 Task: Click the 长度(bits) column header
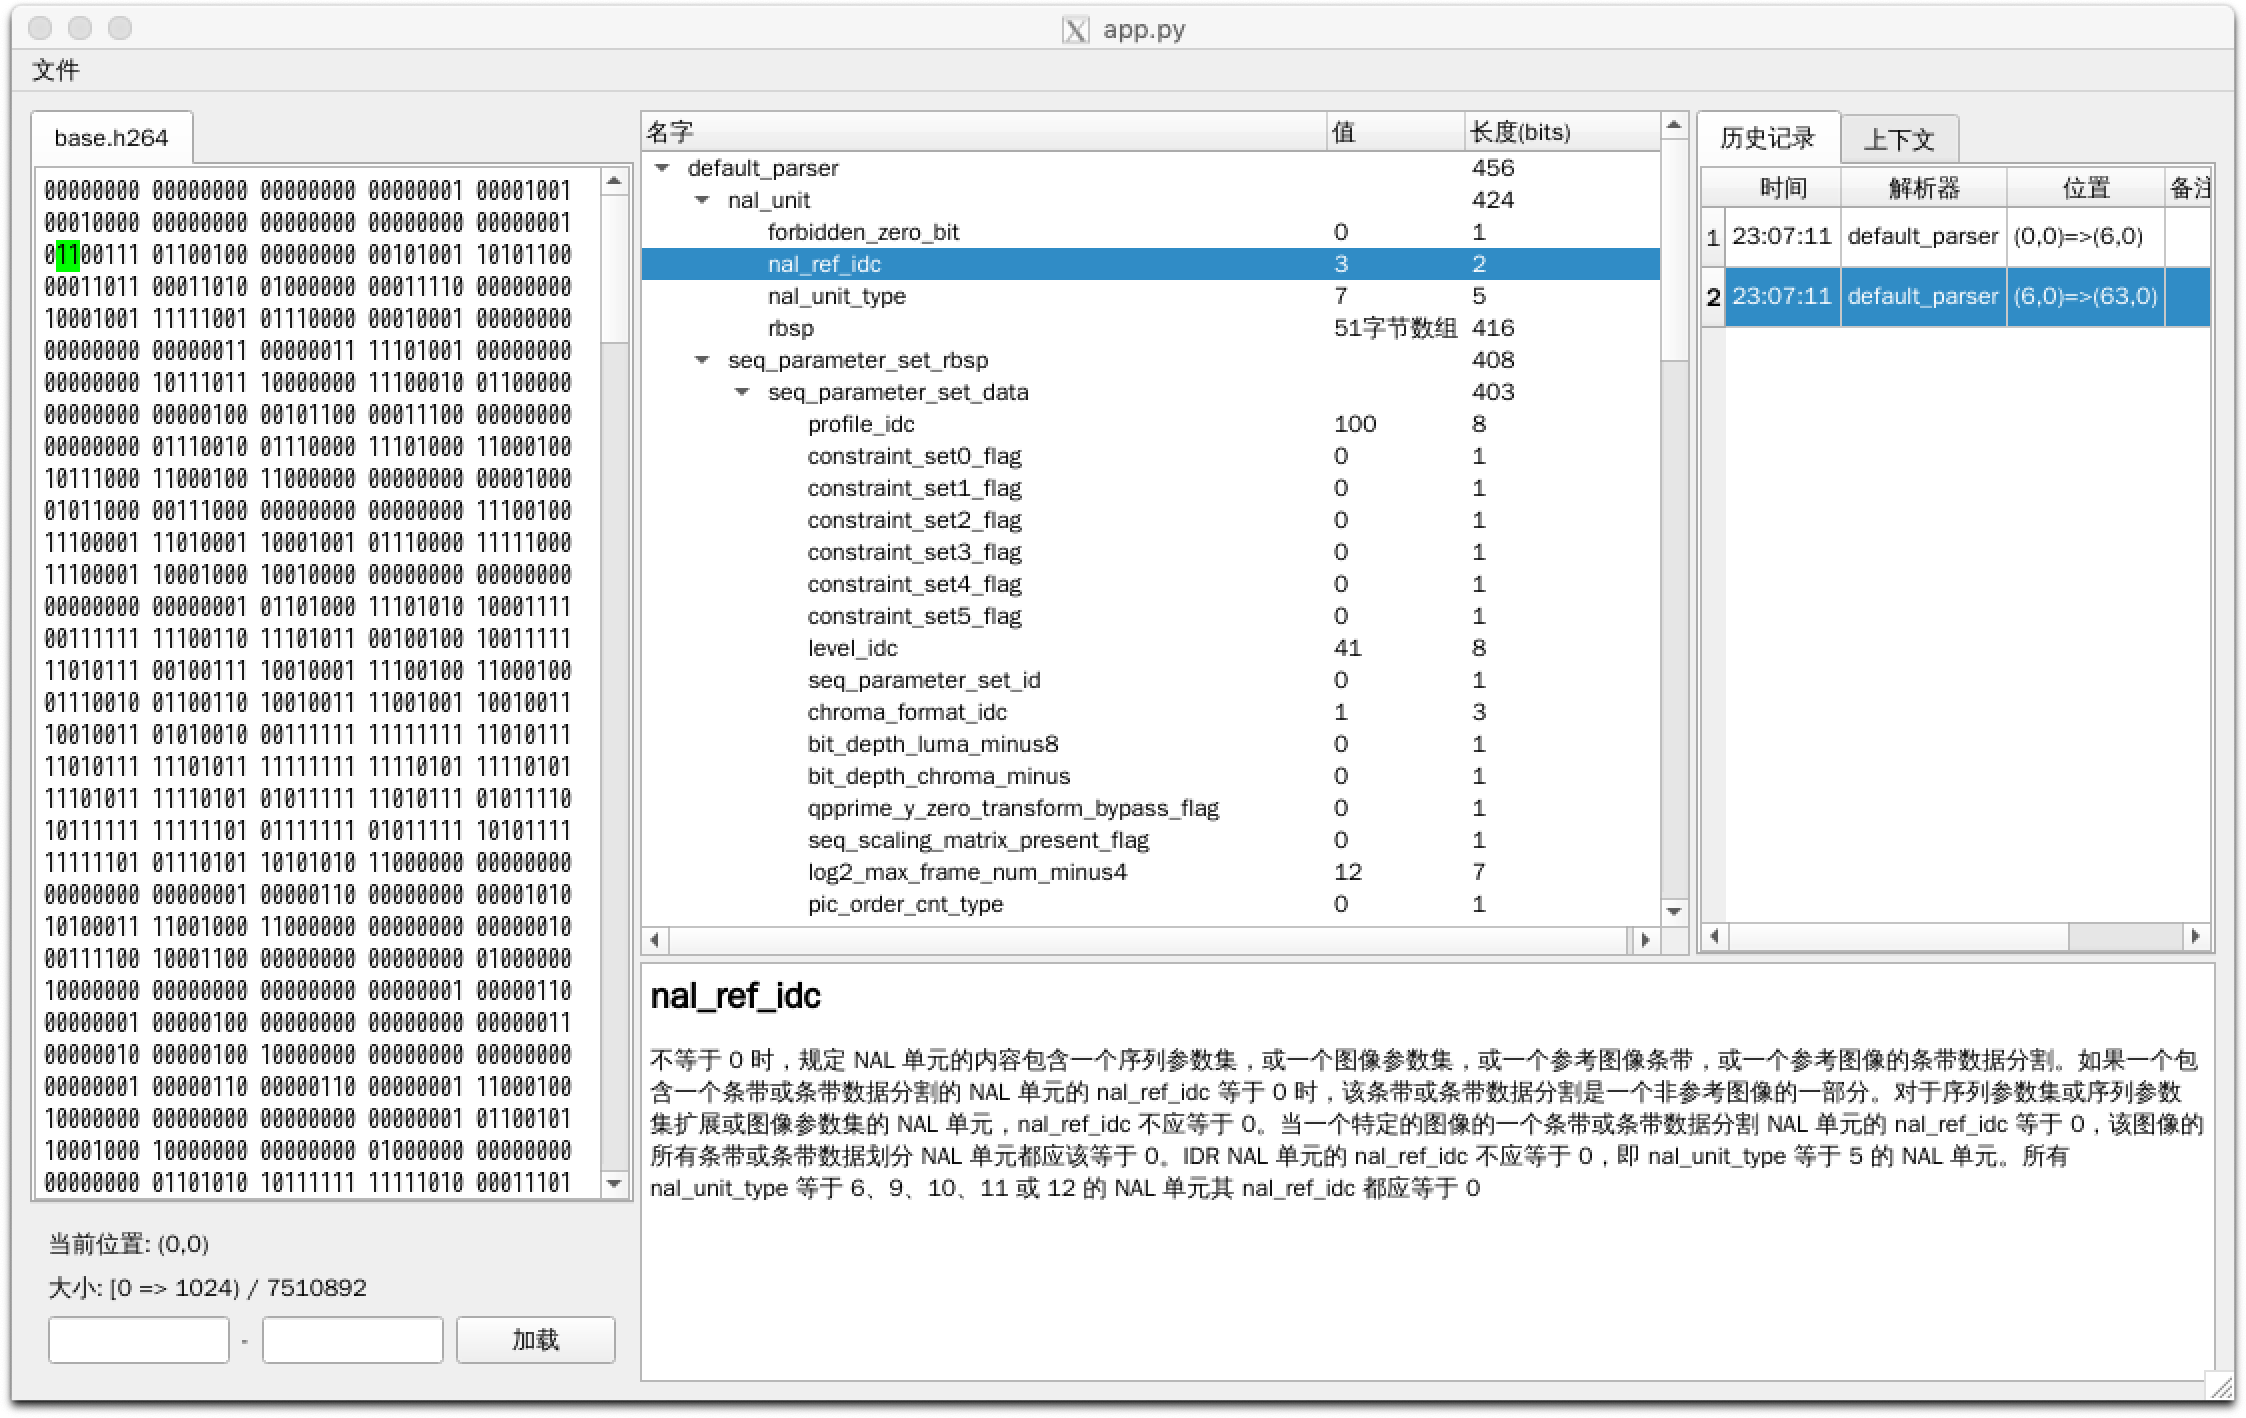[x=1520, y=132]
